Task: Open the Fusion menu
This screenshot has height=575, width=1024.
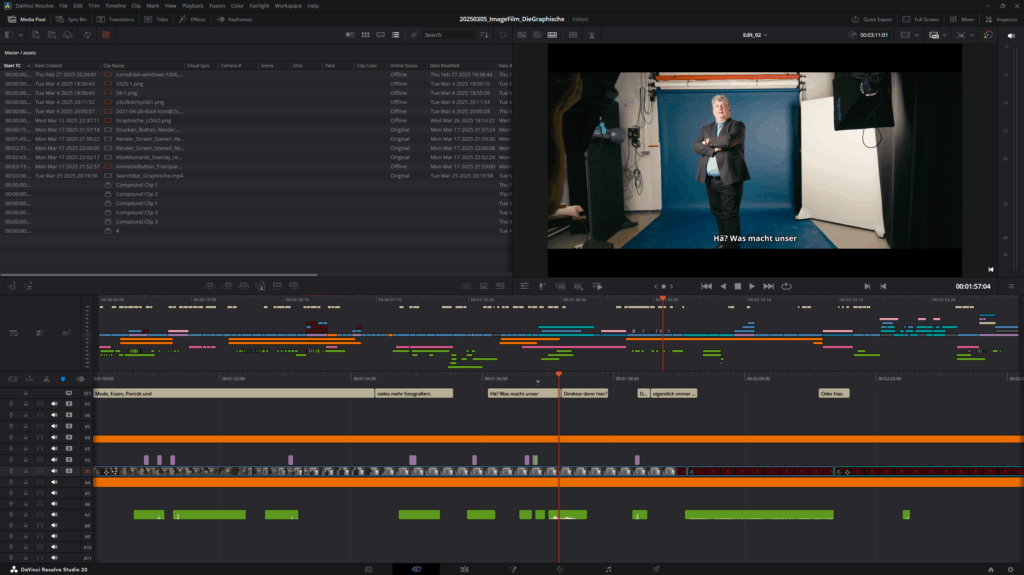Action: pyautogui.click(x=216, y=6)
